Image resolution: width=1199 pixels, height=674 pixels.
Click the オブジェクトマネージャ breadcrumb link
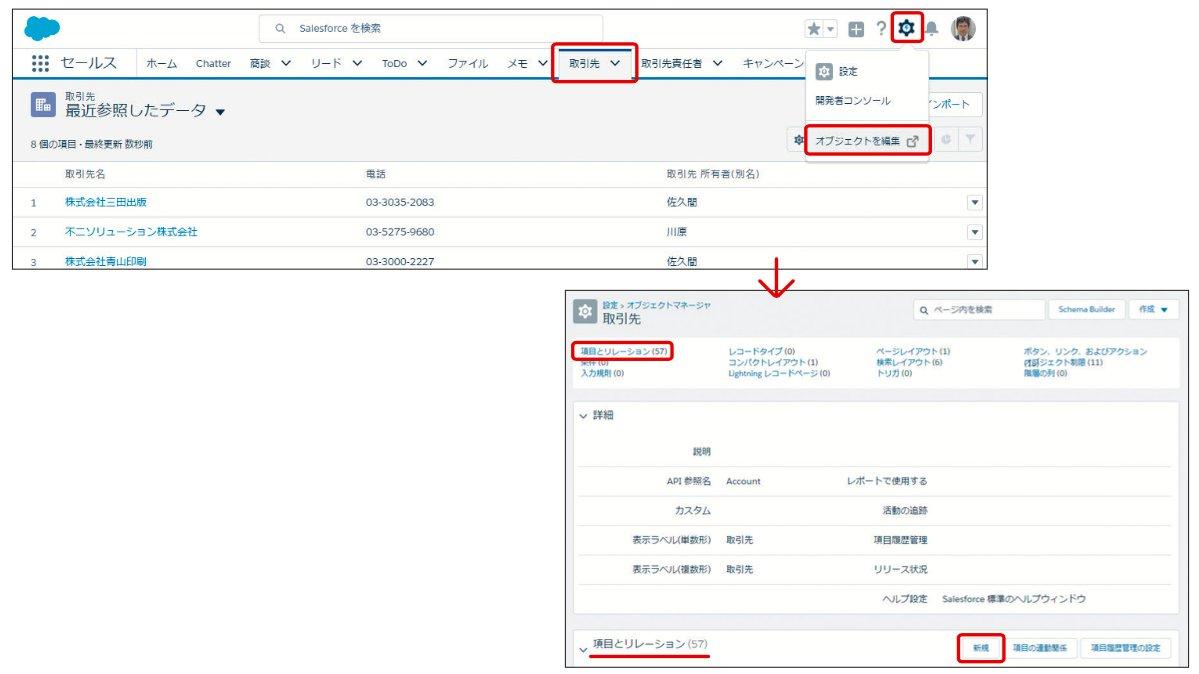668,305
